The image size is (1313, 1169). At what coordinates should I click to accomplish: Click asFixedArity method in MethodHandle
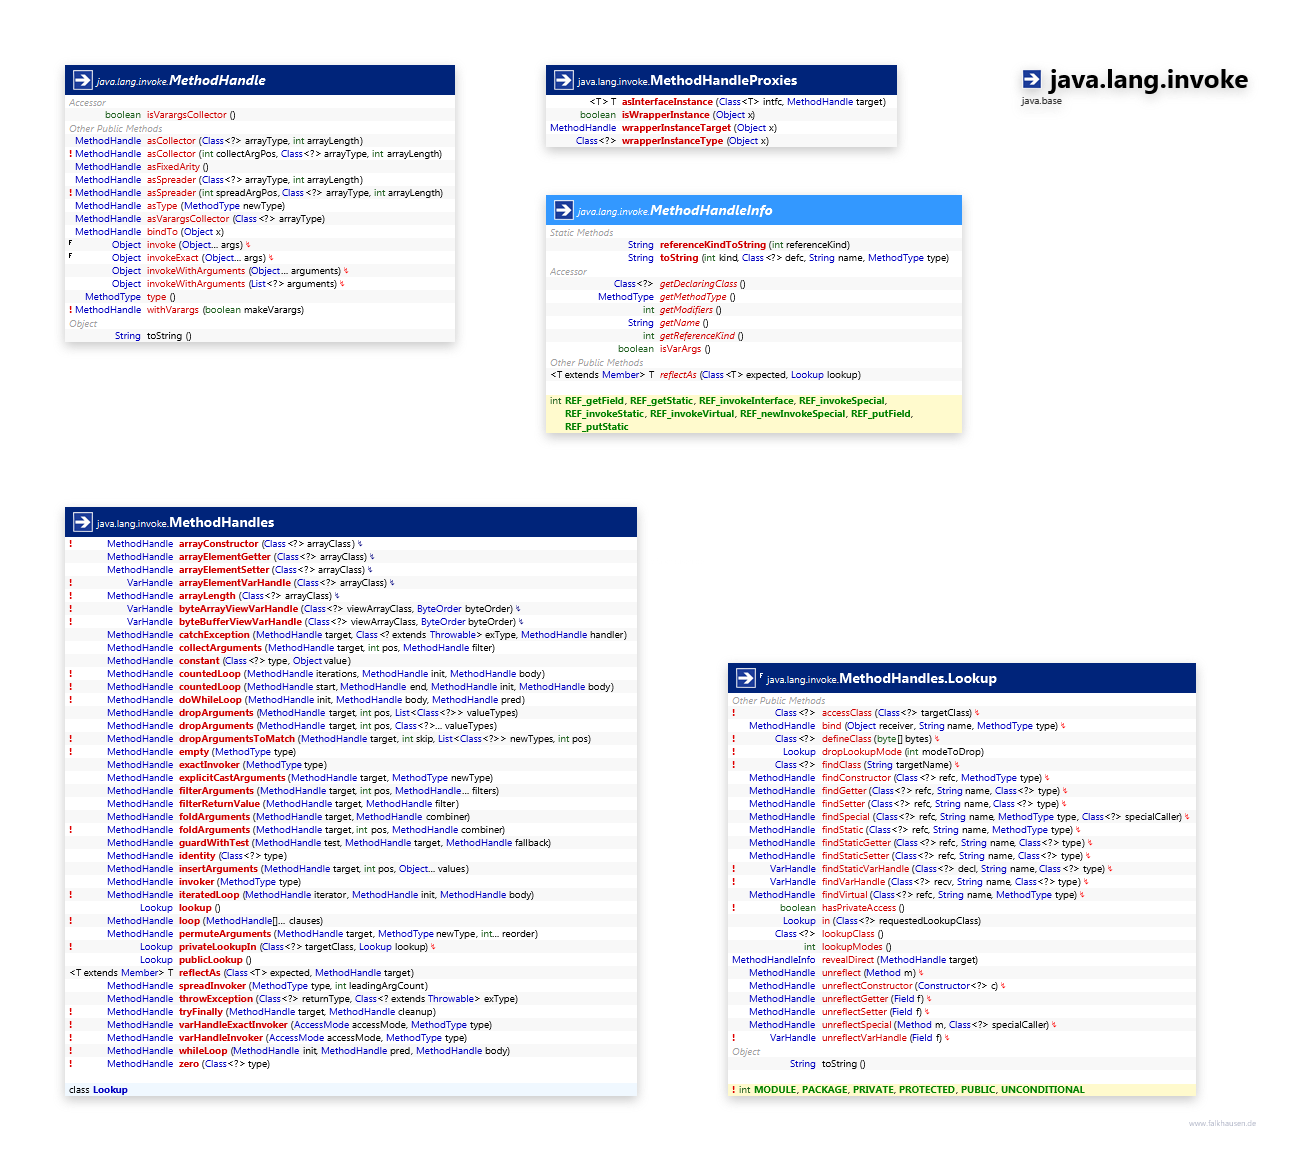click(x=173, y=167)
